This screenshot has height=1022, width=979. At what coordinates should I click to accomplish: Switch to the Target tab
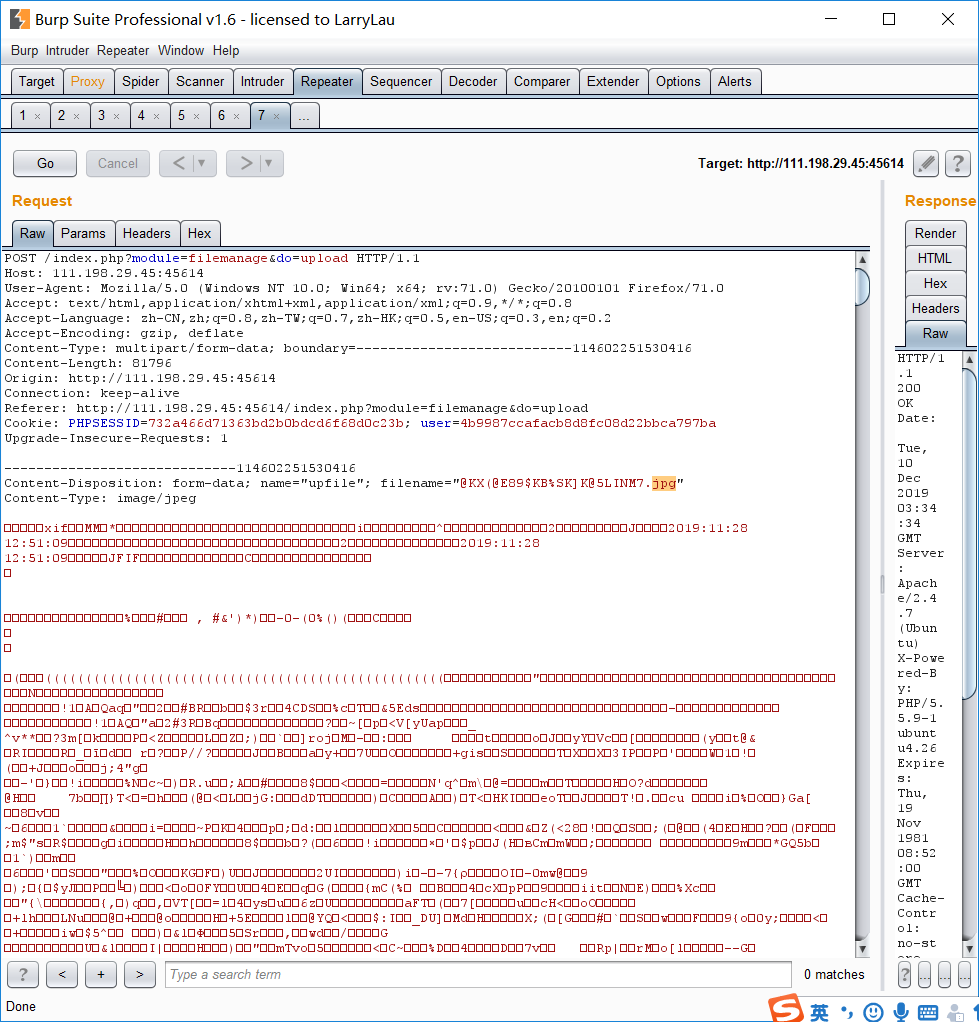click(x=37, y=82)
